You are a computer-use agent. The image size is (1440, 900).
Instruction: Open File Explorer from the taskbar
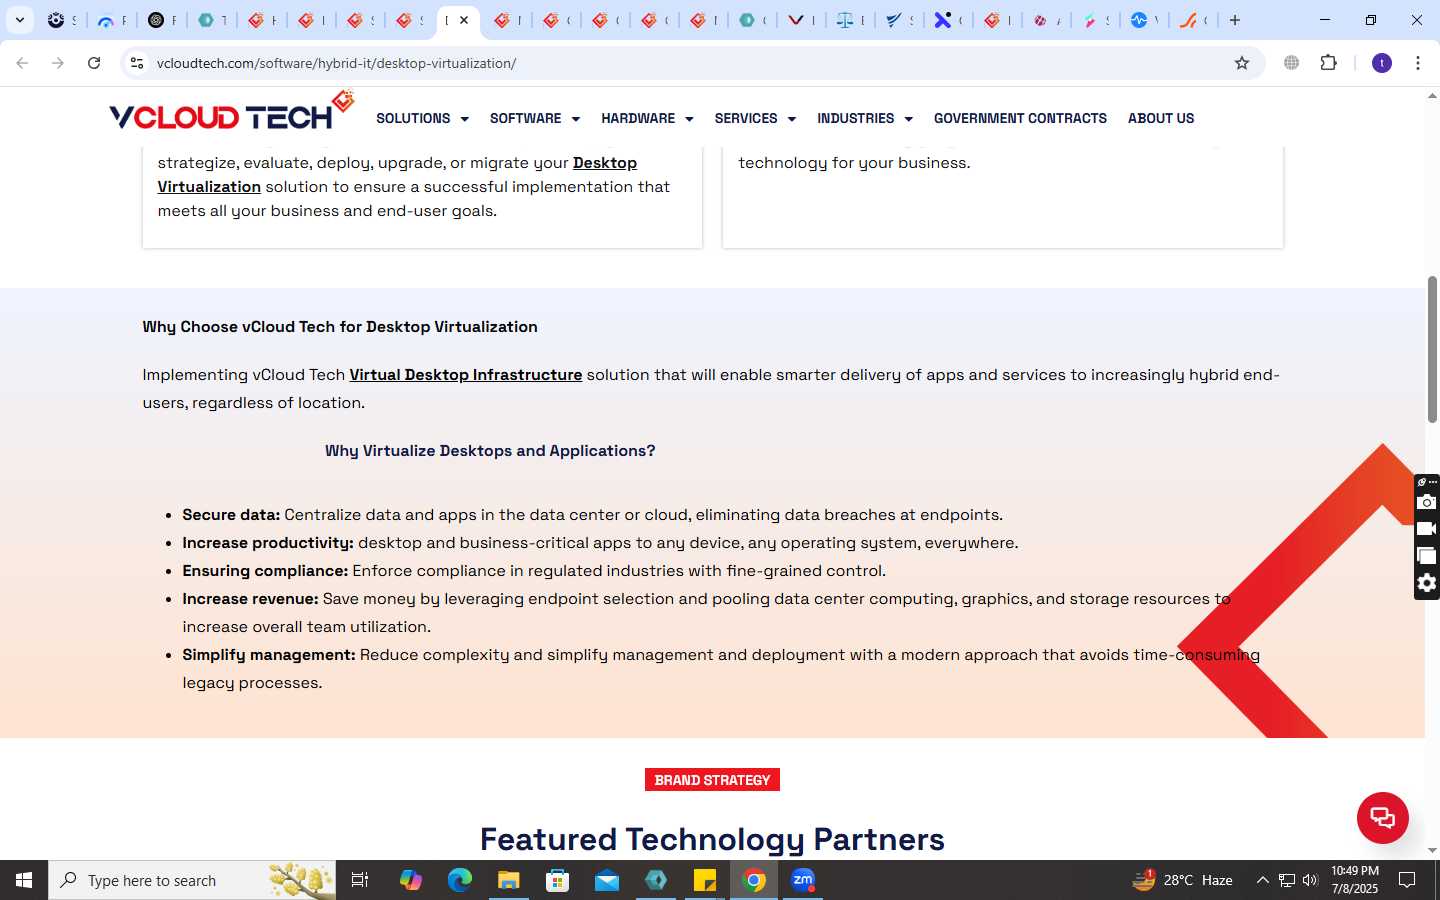(x=508, y=880)
